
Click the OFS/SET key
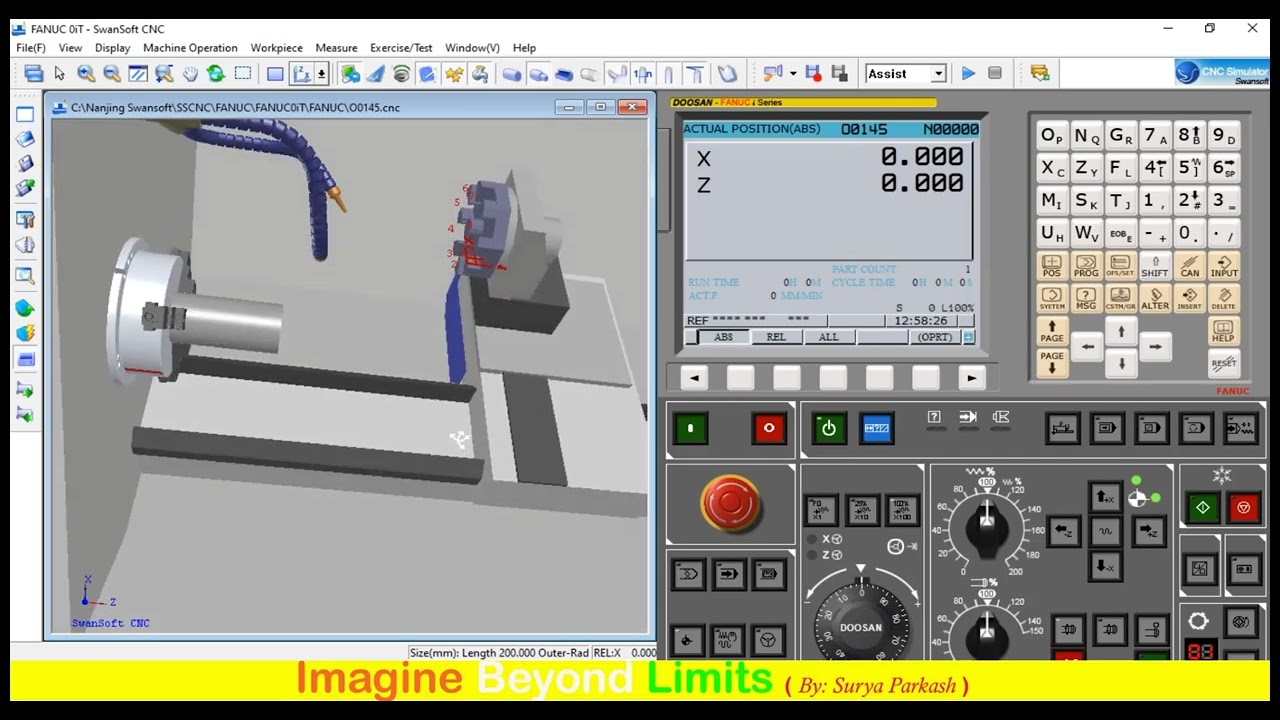1120,266
